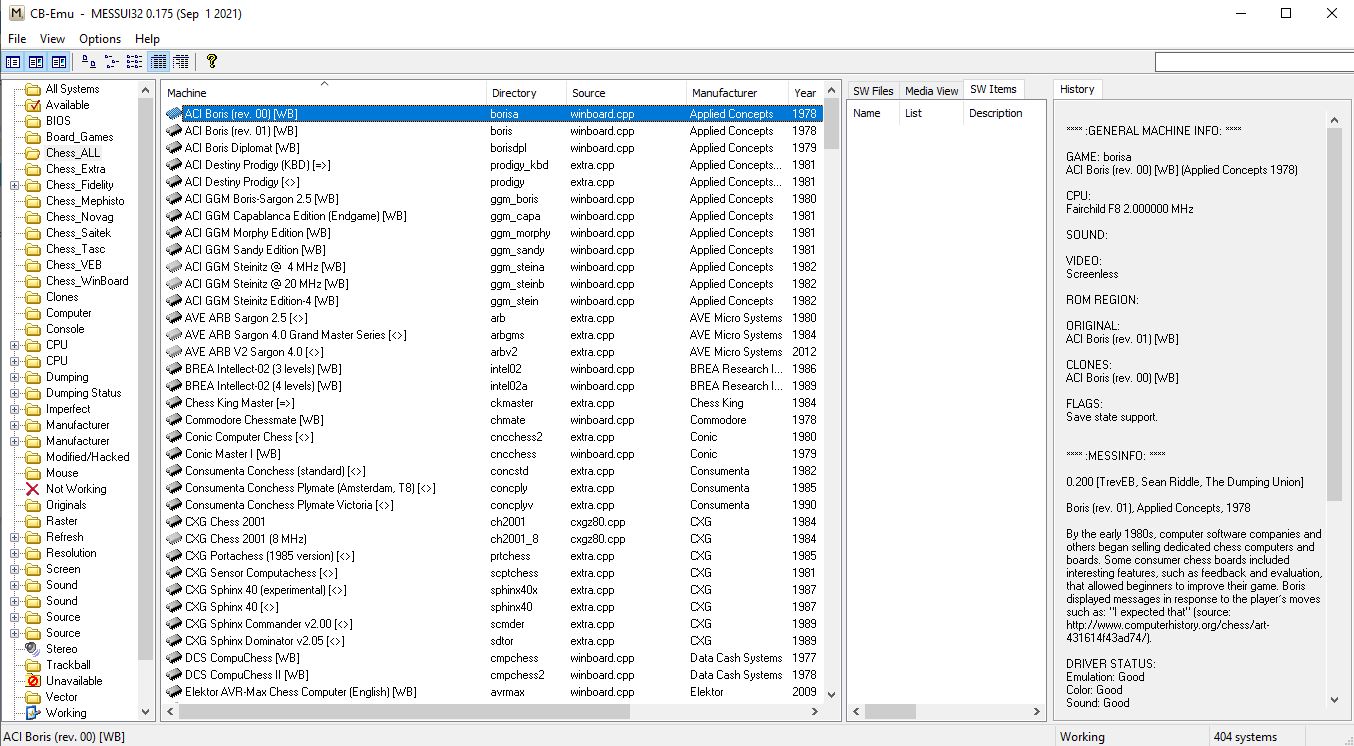Click the chip icon of BREA Intellect-02 (4 levels)

pos(174,386)
